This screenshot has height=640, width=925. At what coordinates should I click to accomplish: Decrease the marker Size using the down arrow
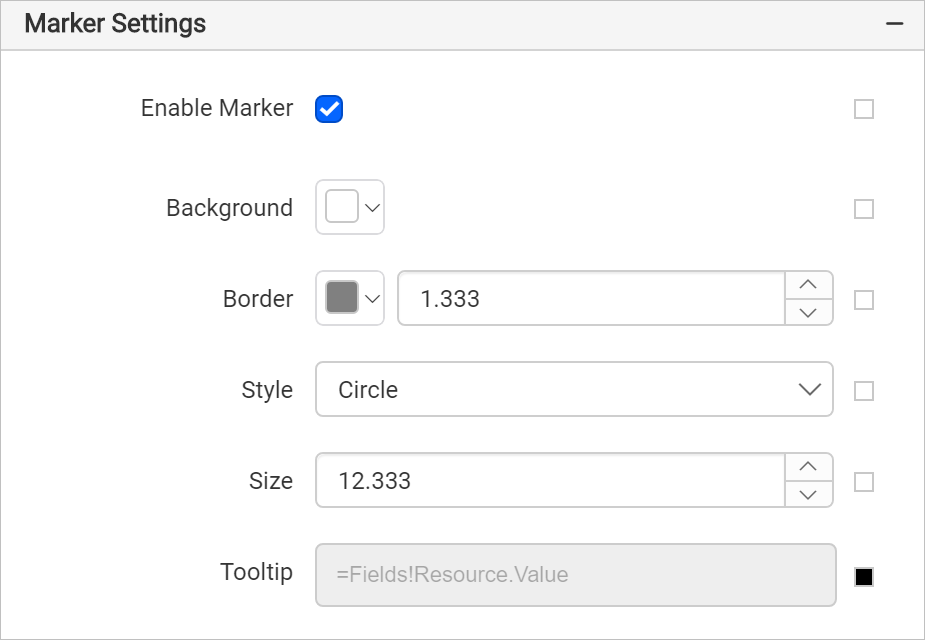[809, 494]
